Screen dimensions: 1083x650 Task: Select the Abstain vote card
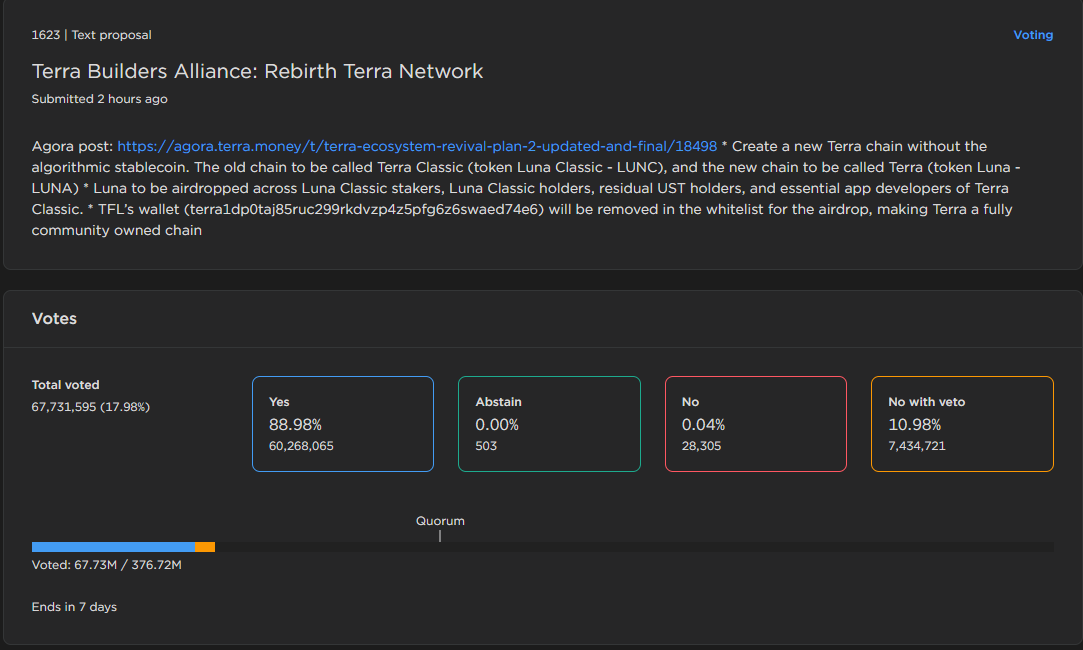(x=549, y=423)
